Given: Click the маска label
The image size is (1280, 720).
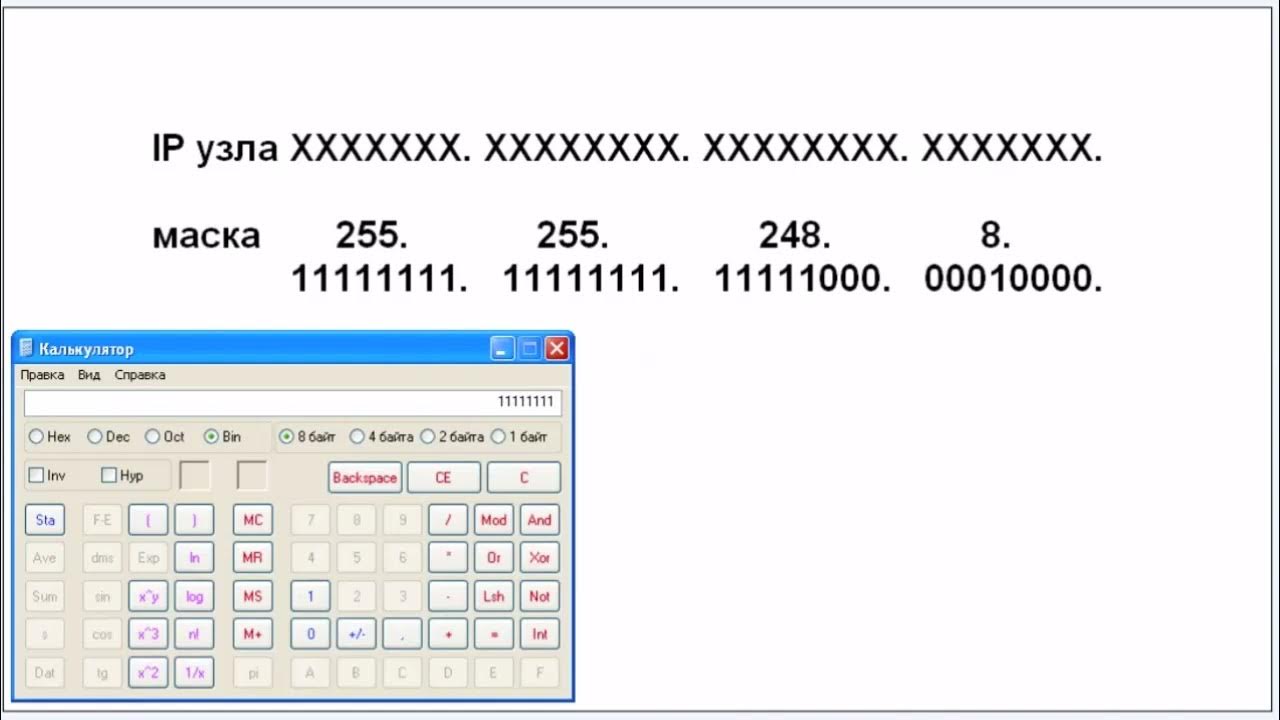Looking at the screenshot, I should pos(206,237).
